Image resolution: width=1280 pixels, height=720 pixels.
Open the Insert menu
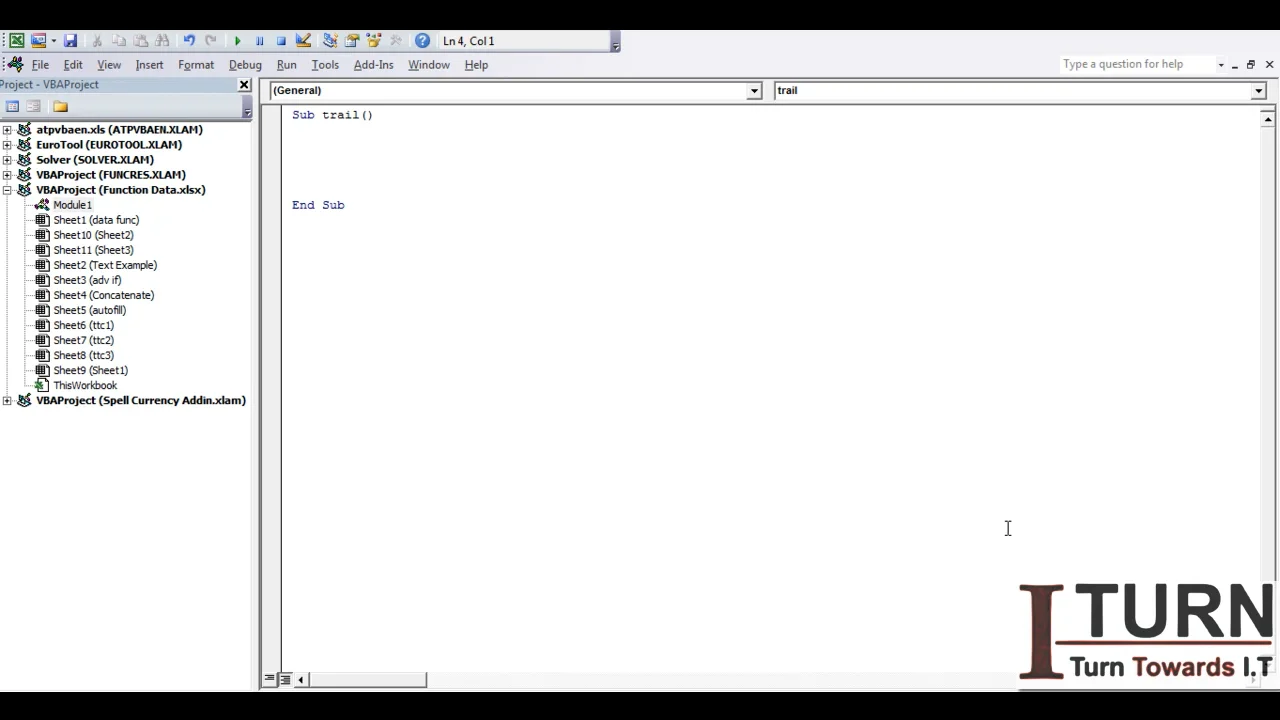(149, 65)
